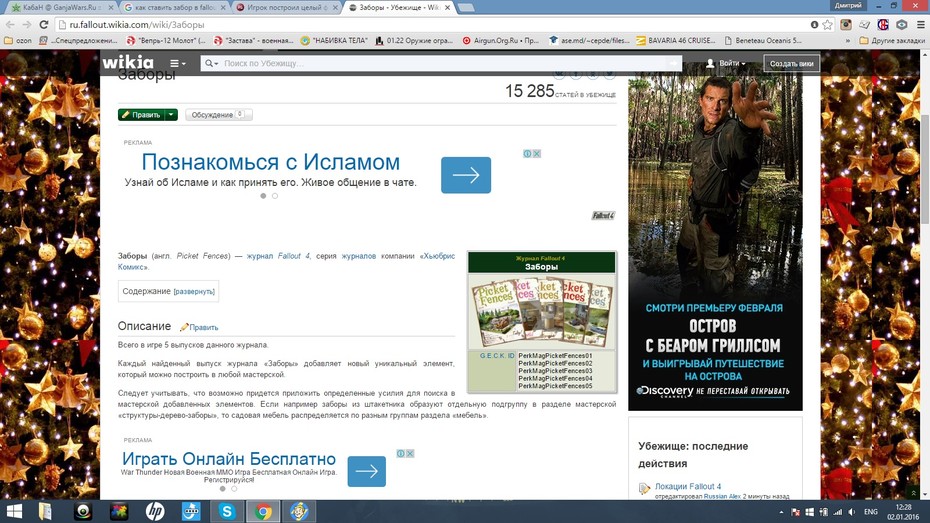Open the search scope dropdown magnifier
This screenshot has height=523, width=930.
point(211,63)
